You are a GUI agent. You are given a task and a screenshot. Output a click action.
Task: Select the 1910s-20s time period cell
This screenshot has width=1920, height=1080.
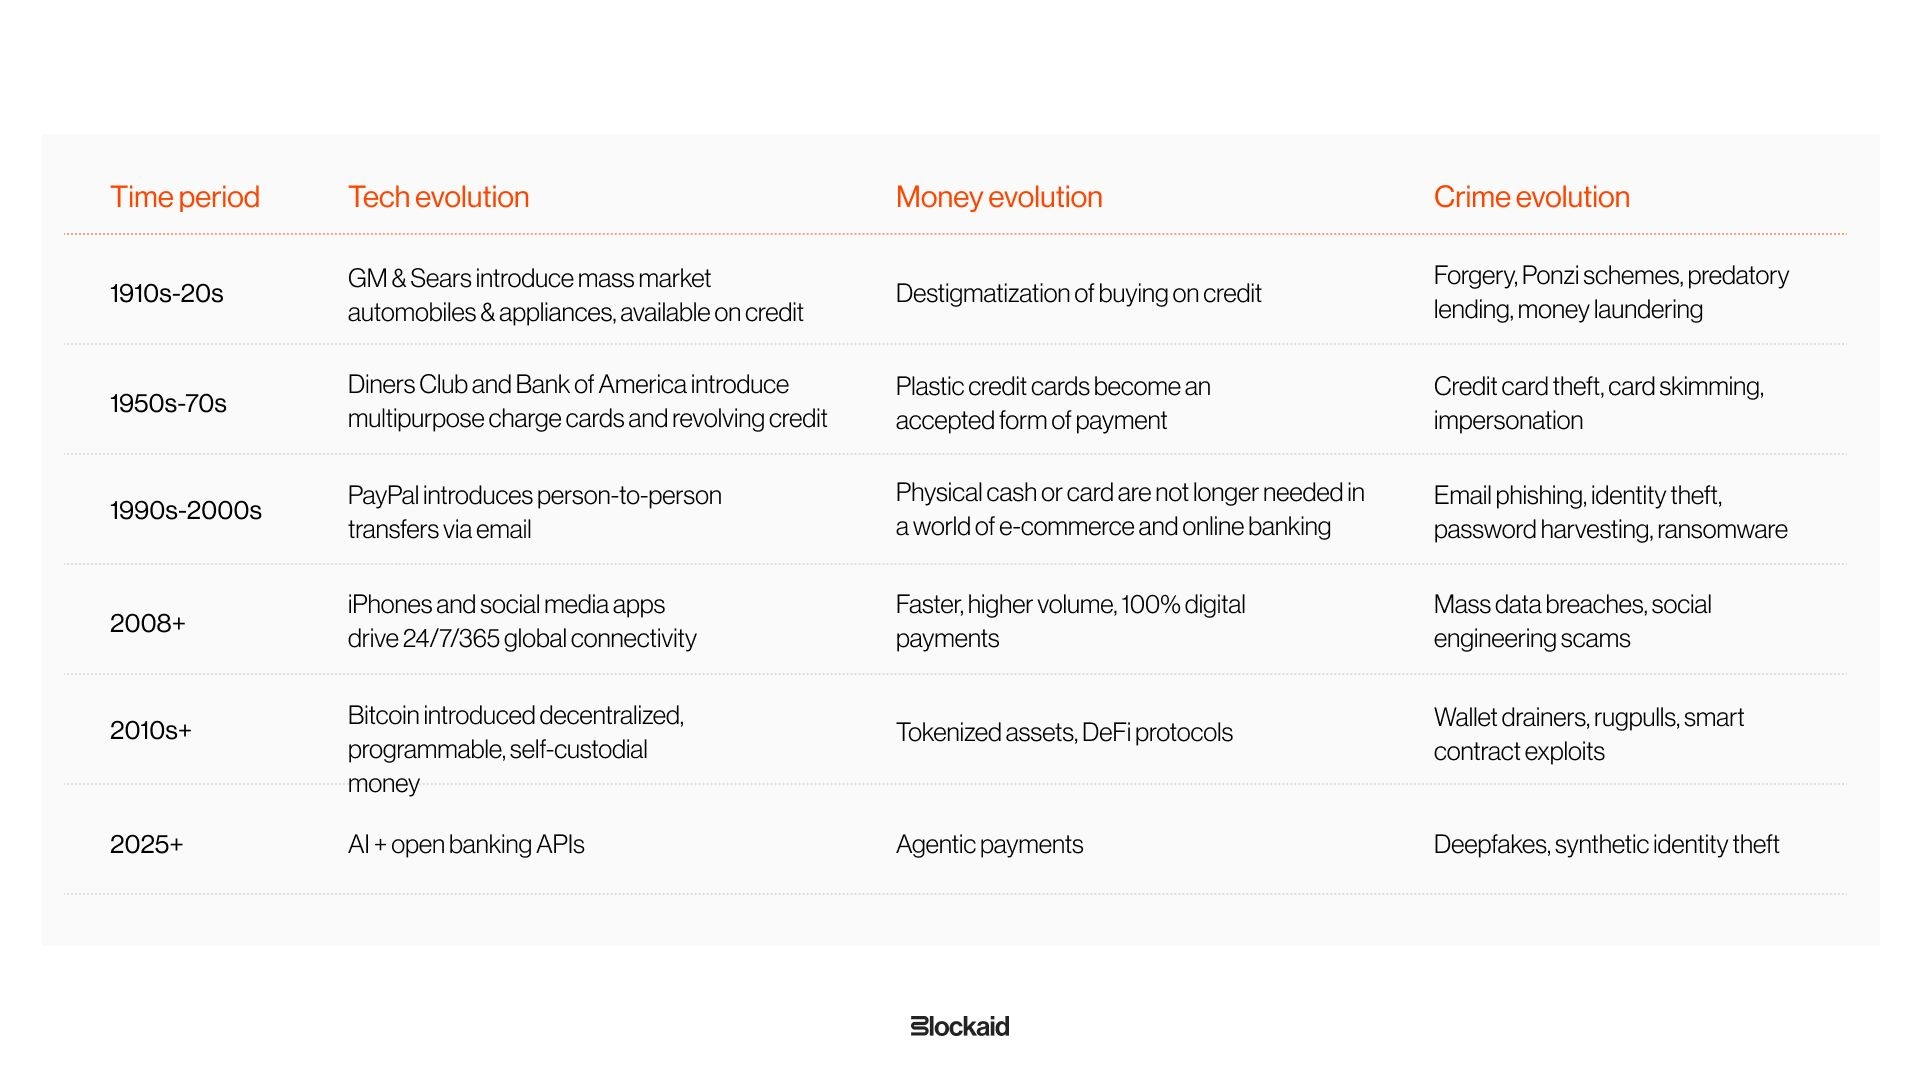click(x=167, y=293)
